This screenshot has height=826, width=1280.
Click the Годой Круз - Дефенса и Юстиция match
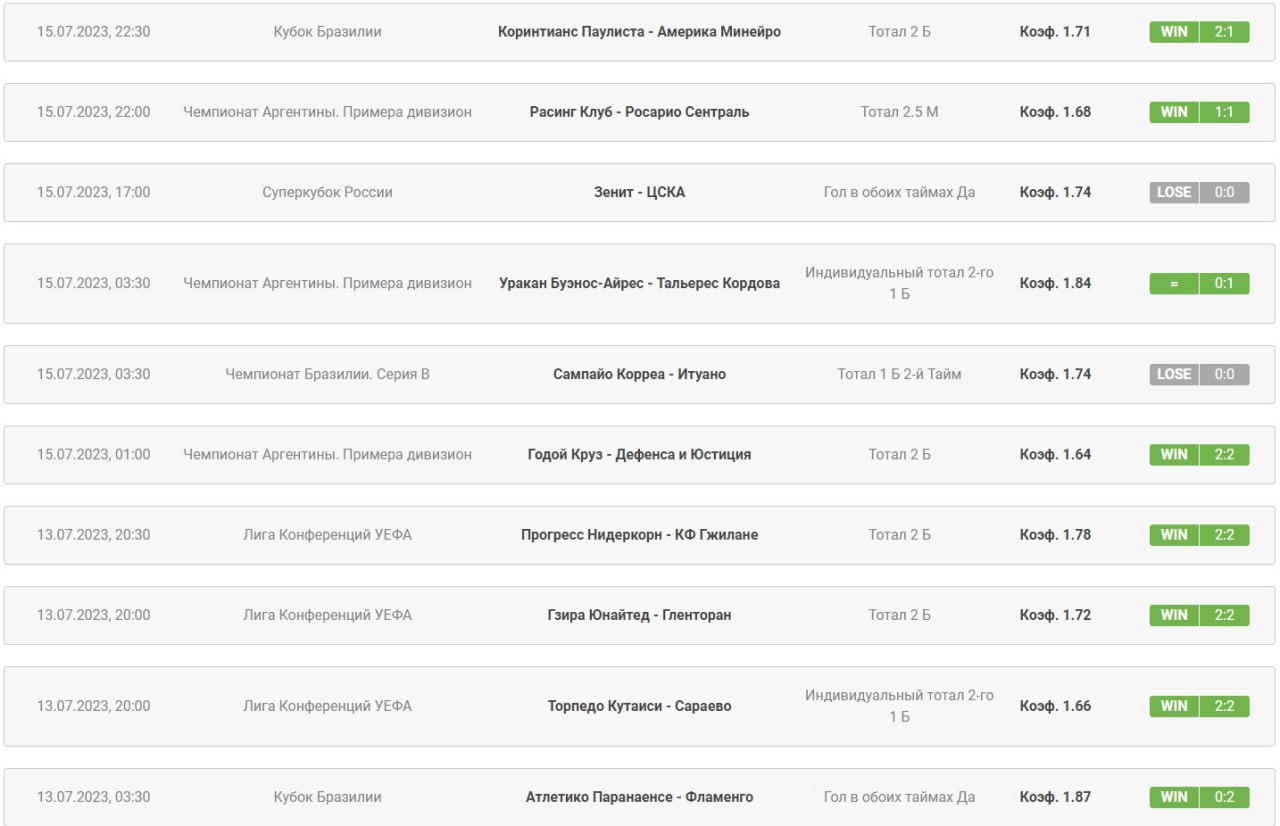pos(639,454)
